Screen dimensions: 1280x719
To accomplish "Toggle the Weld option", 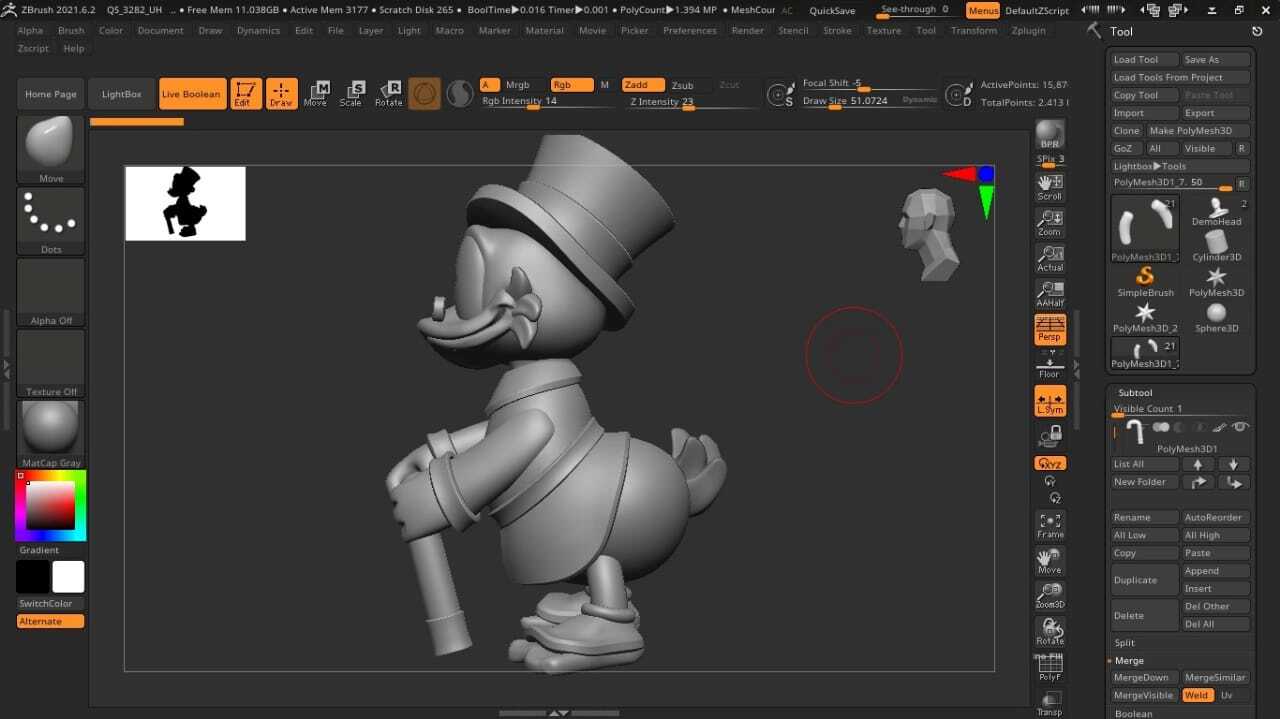I will point(1196,695).
